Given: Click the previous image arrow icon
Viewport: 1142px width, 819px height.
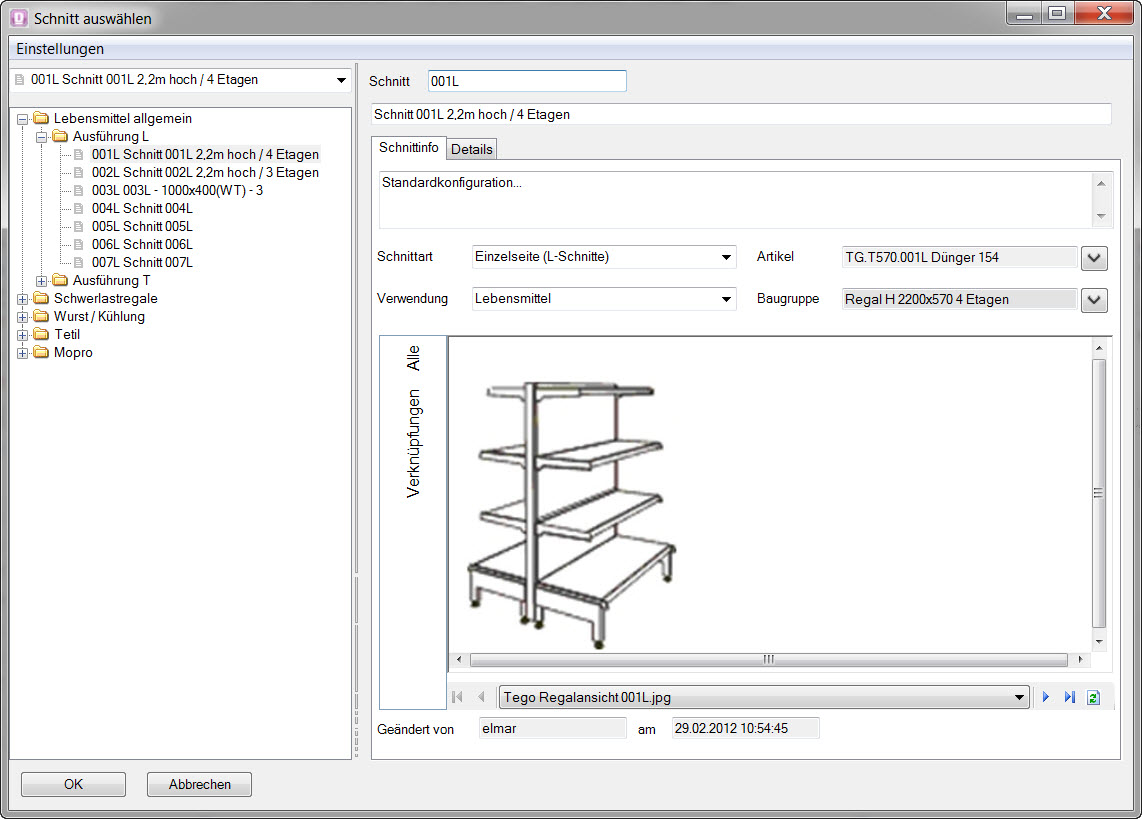Looking at the screenshot, I should (481, 697).
